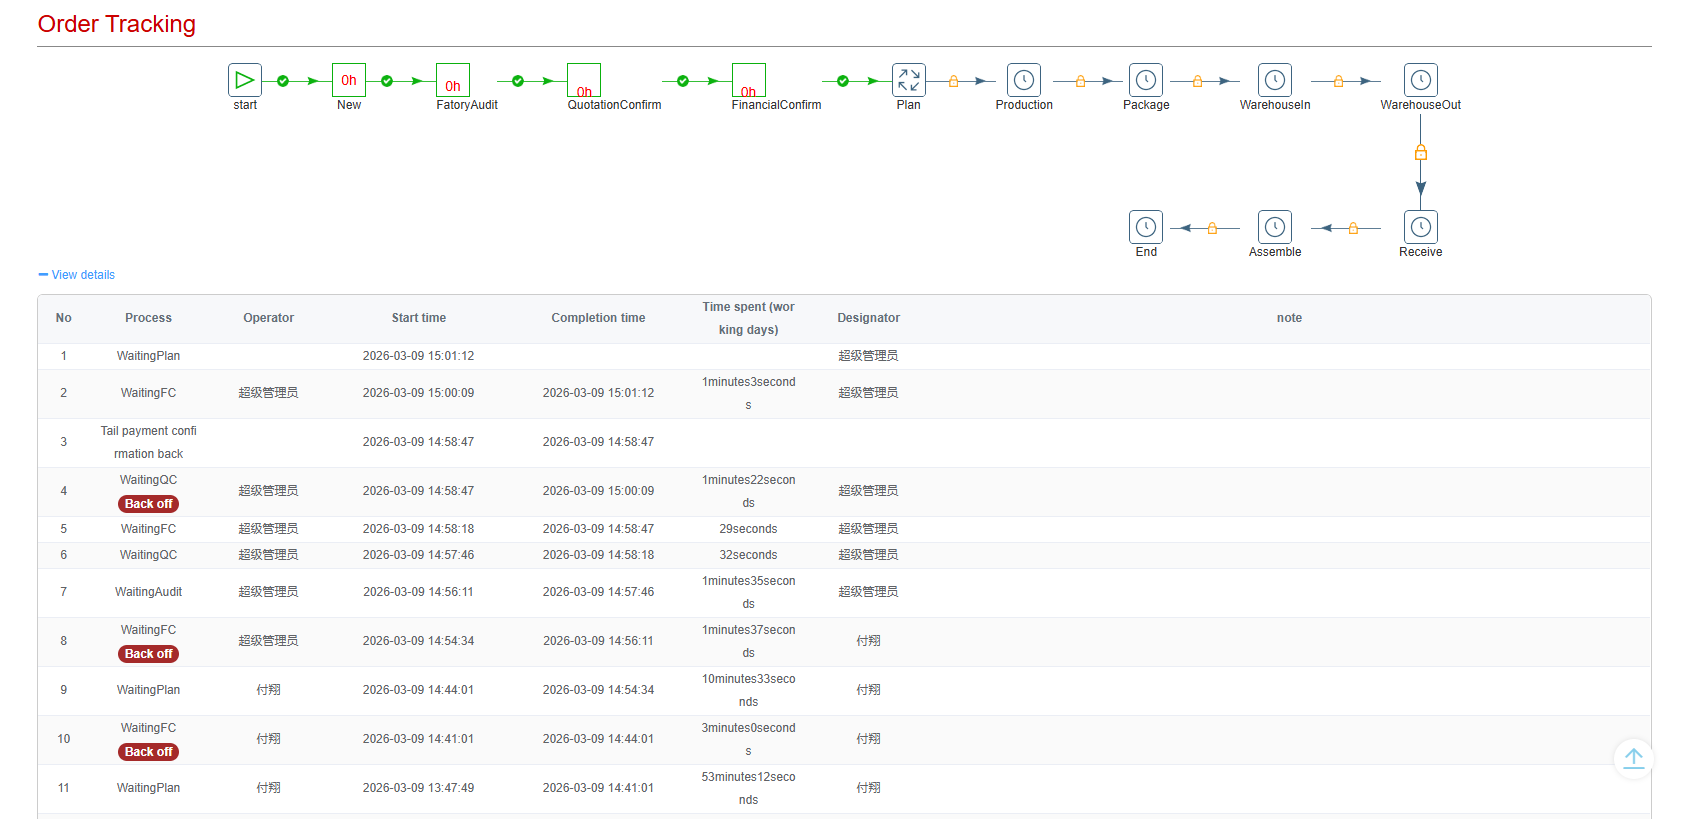Click lock icon between Assemble and End
This screenshot has height=829, width=1684.
coord(1212,228)
